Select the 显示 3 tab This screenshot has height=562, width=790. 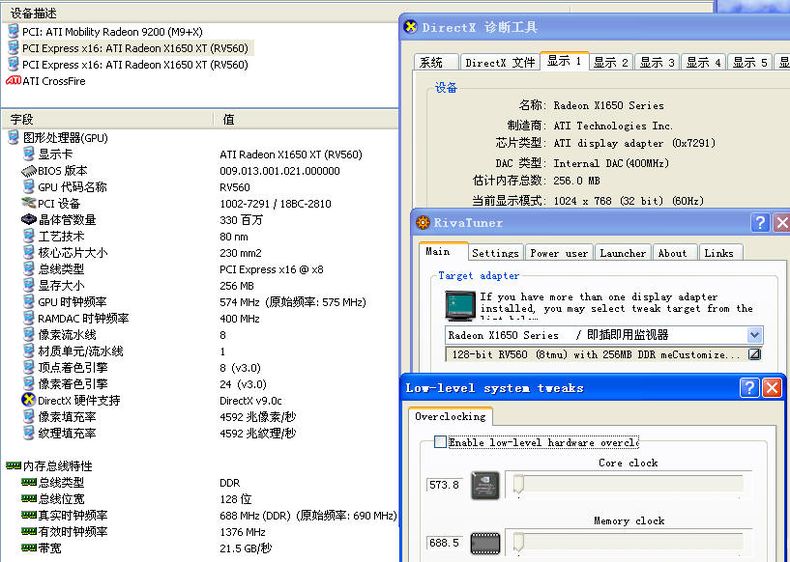657,63
